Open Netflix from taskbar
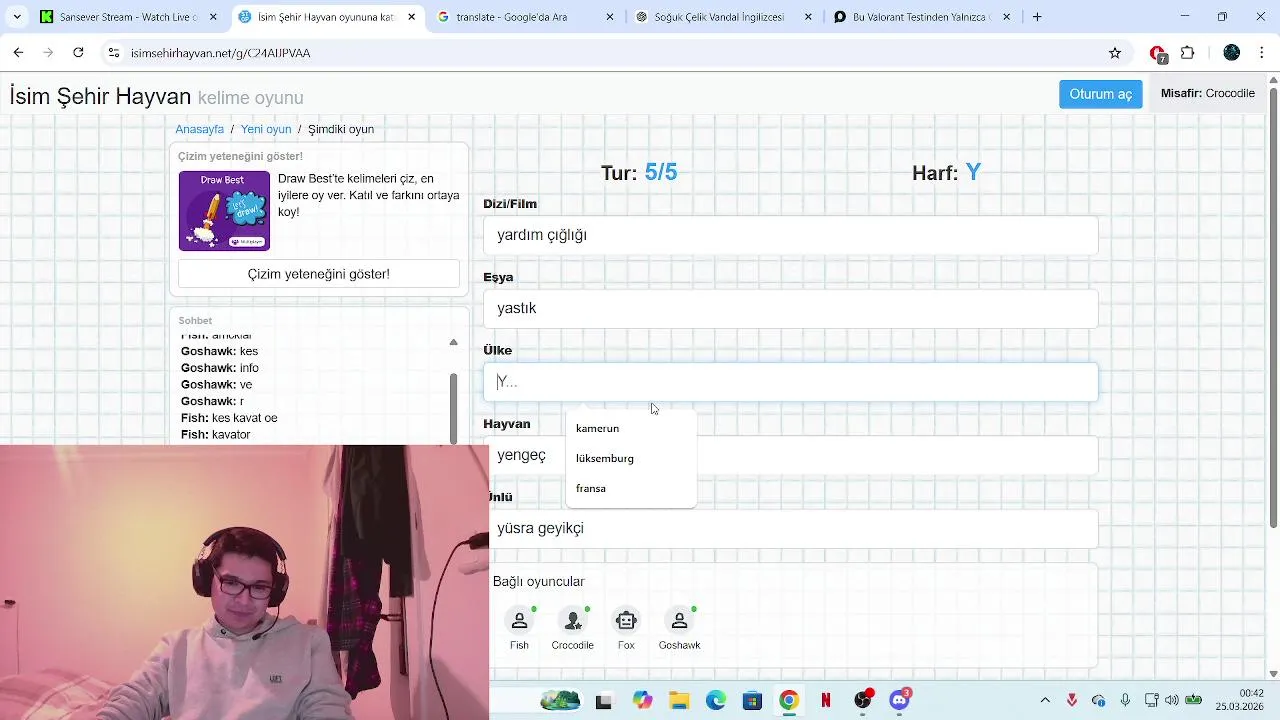1280x720 pixels. point(826,701)
